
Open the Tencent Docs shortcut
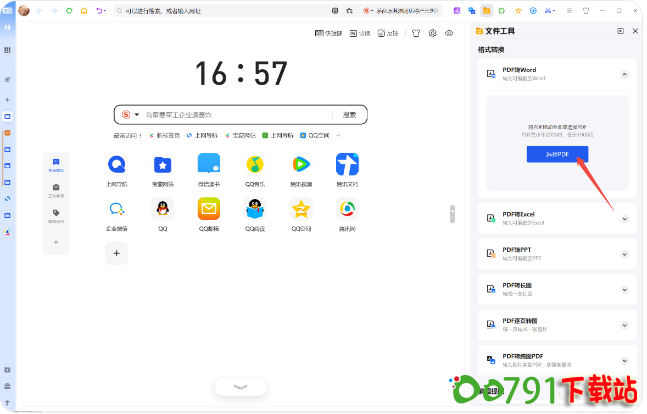pyautogui.click(x=347, y=164)
